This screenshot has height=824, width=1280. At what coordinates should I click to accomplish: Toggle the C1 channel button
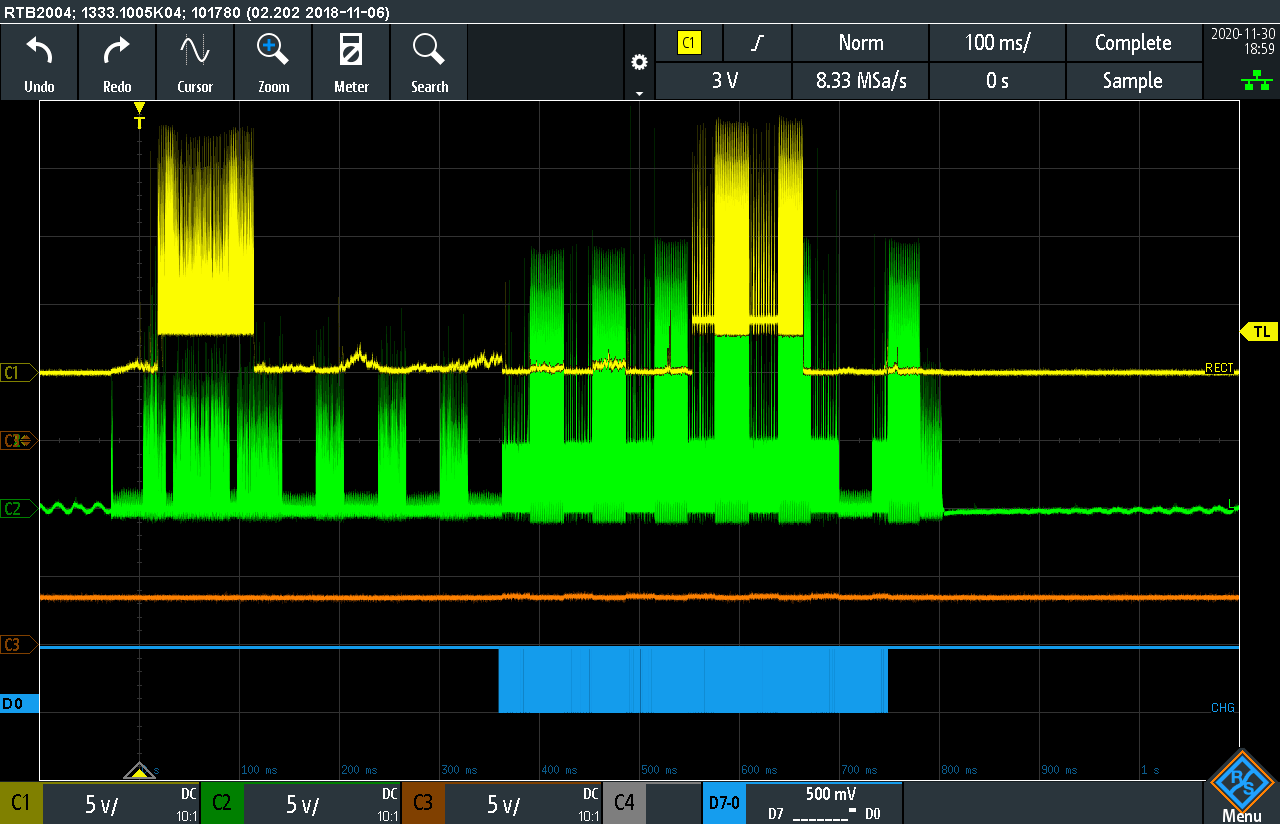[x=21, y=803]
